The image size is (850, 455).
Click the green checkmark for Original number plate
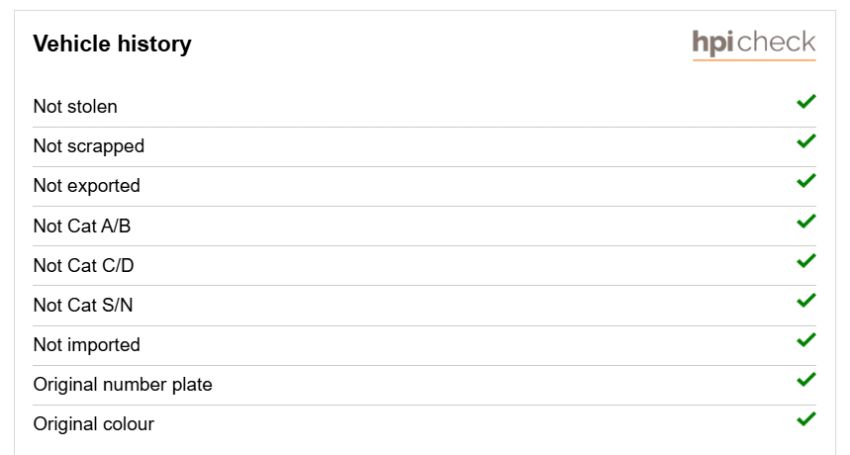pyautogui.click(x=806, y=380)
